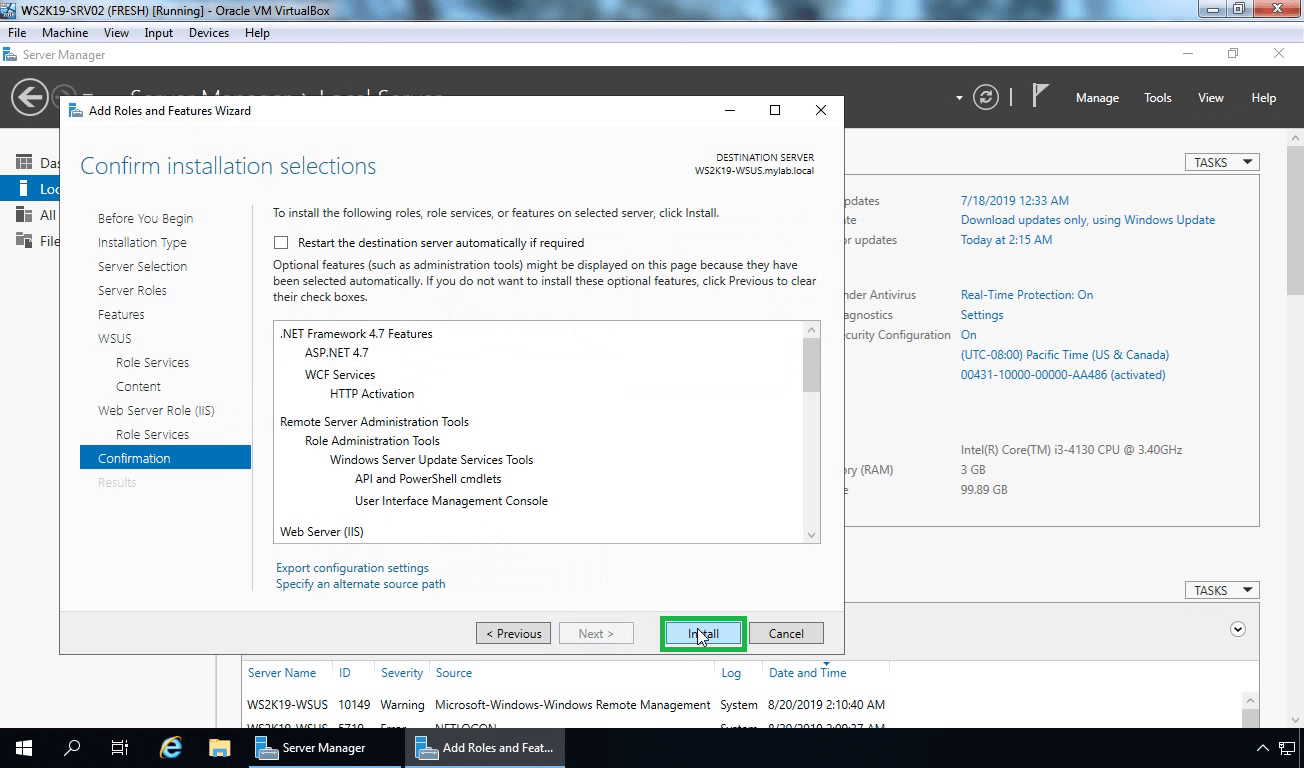1304x768 pixels.
Task: Open the last checked for updates time link
Action: pos(1006,240)
